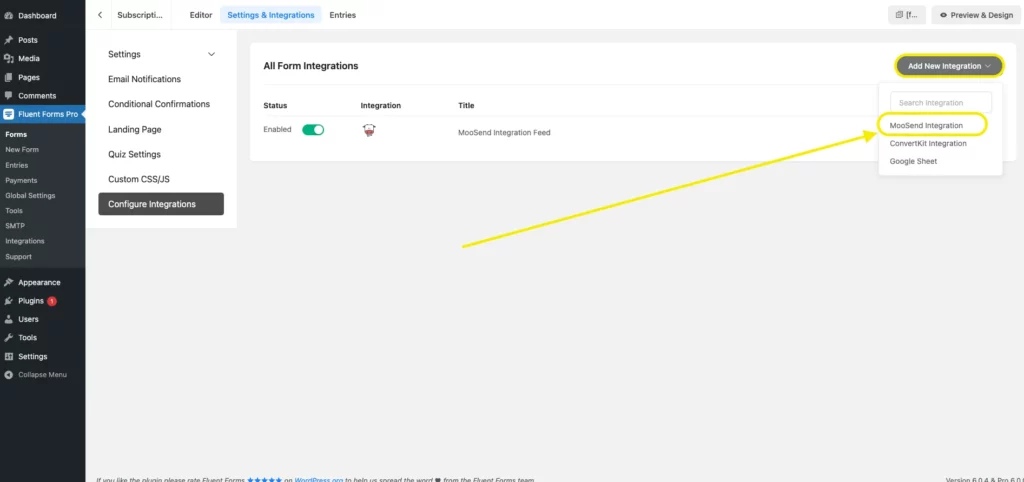Screen dimensions: 1024x482
Task: Choose Google Sheet from the dropdown
Action: click(913, 161)
